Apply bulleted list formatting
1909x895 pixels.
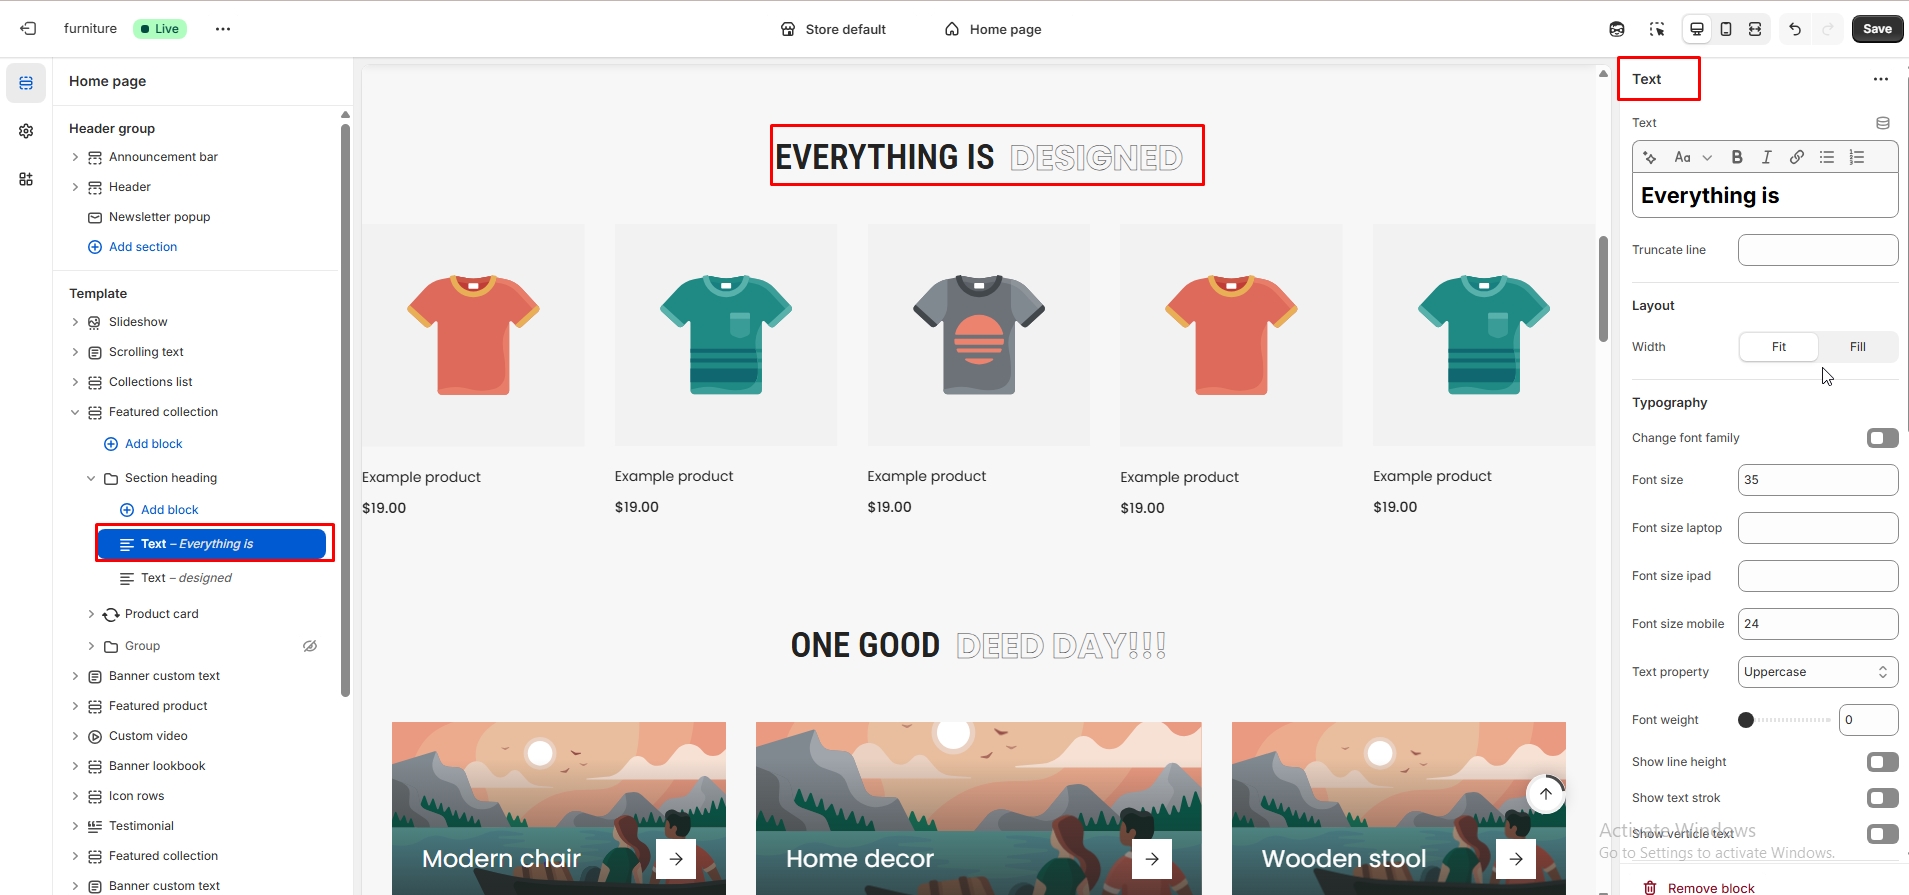tap(1827, 157)
